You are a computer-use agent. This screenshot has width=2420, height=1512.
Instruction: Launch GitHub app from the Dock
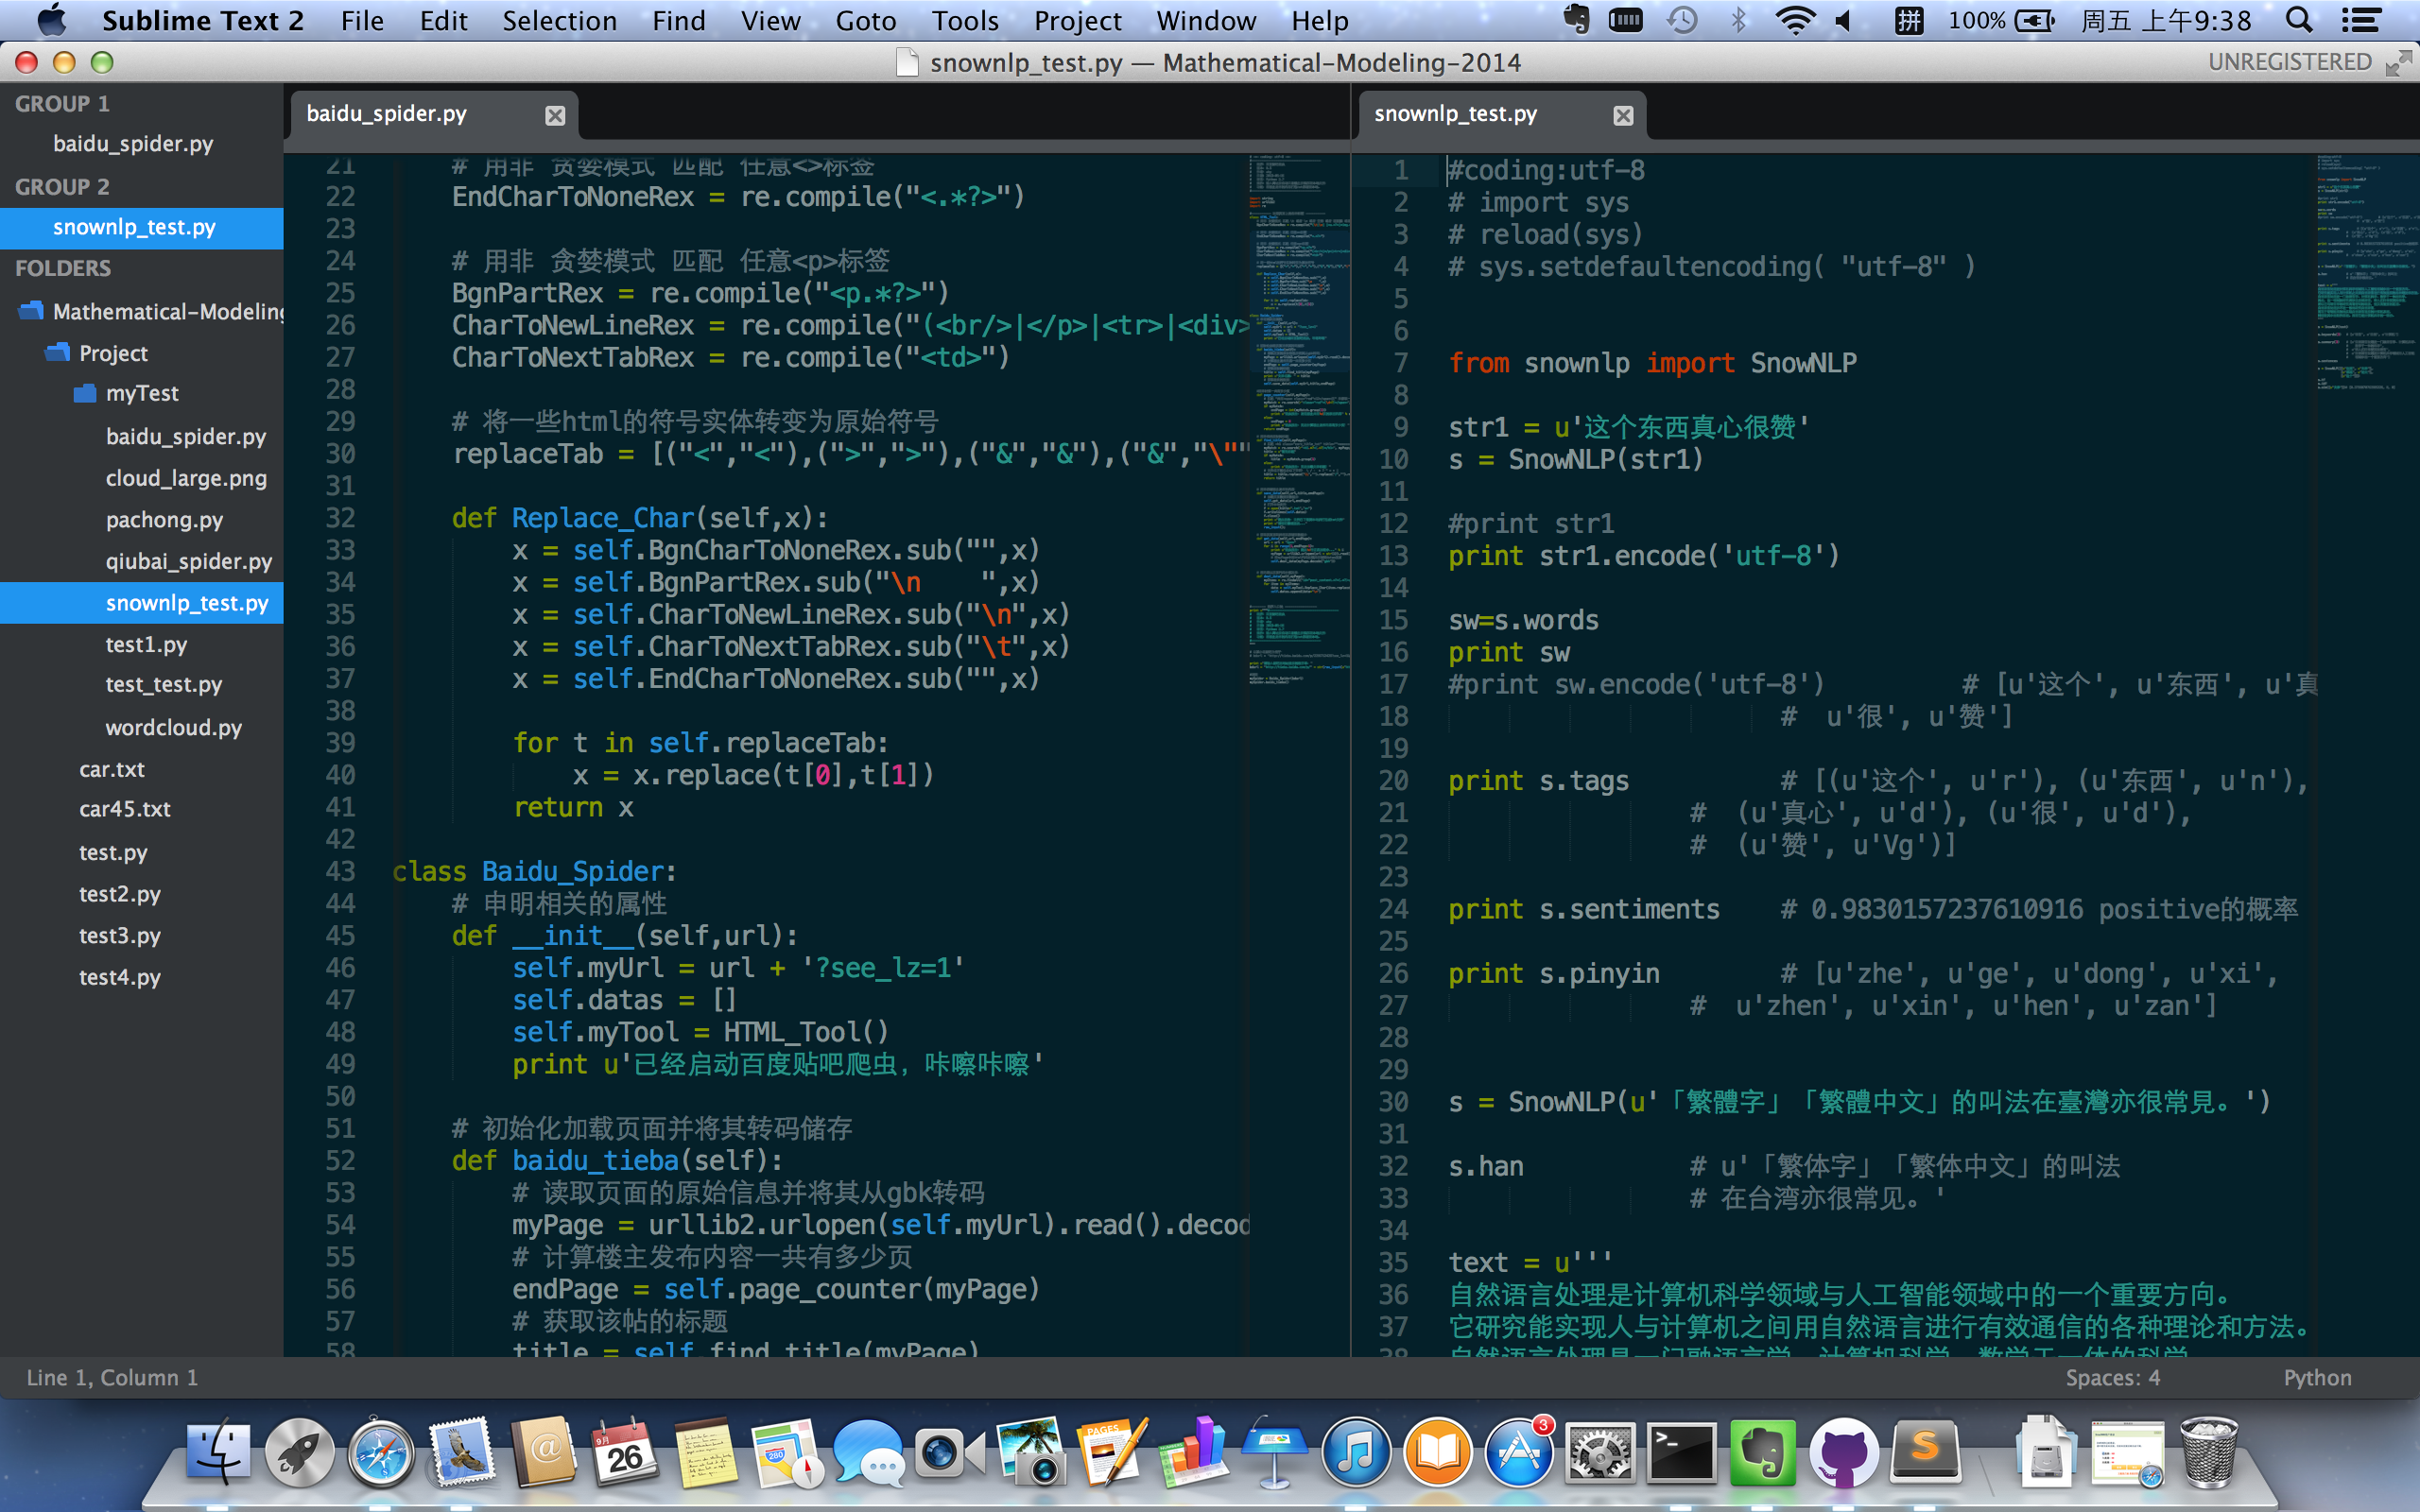tap(1843, 1452)
